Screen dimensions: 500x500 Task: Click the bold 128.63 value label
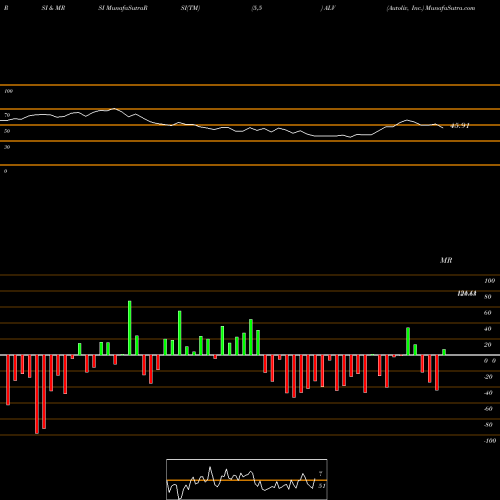[467, 293]
